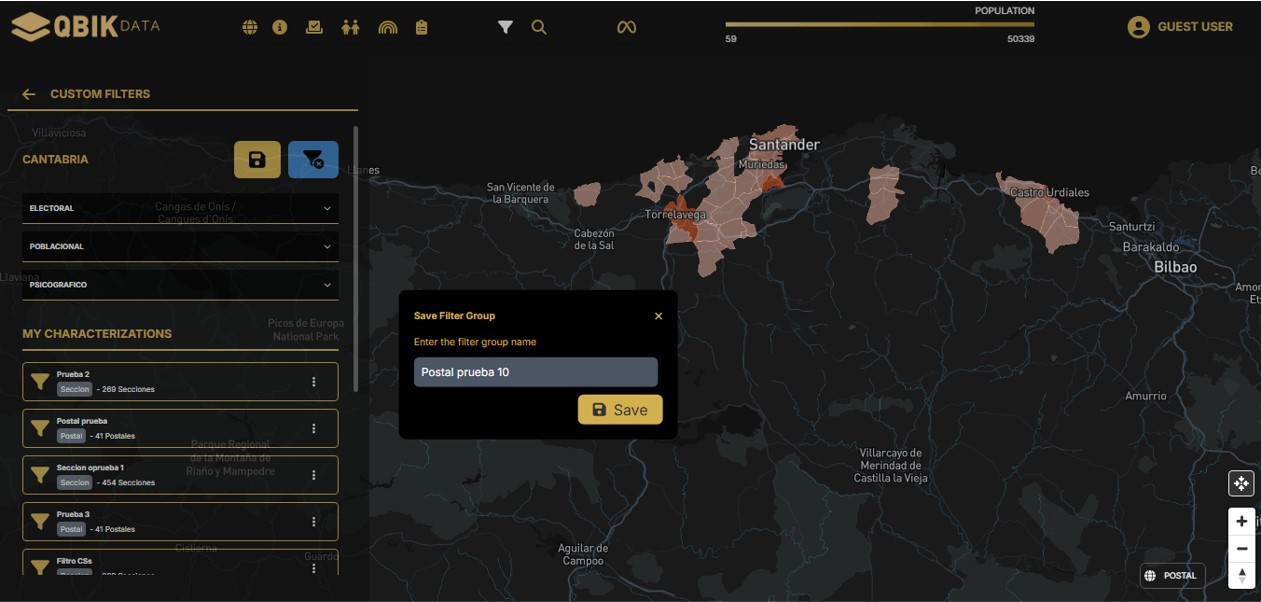The height and width of the screenshot is (602, 1261).
Task: Click the funnel icon of Postal prueba
Action: click(40, 428)
